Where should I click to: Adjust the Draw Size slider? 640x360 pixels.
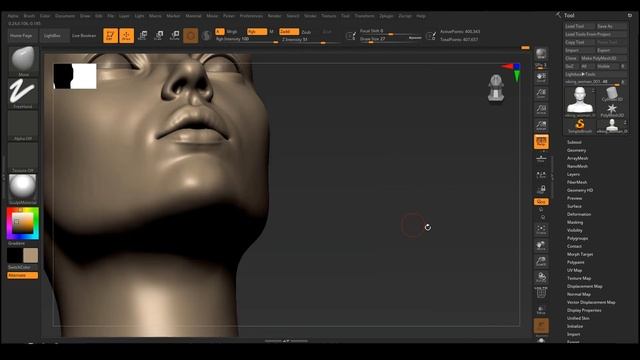[391, 39]
